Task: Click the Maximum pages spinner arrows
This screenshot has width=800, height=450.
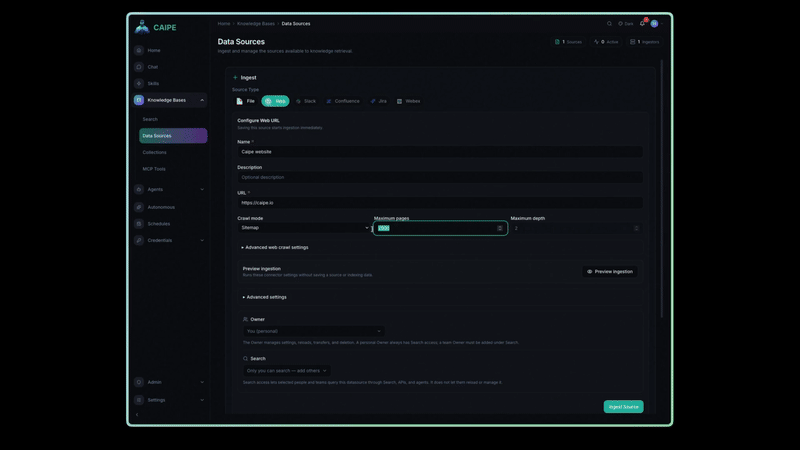Action: coord(500,228)
